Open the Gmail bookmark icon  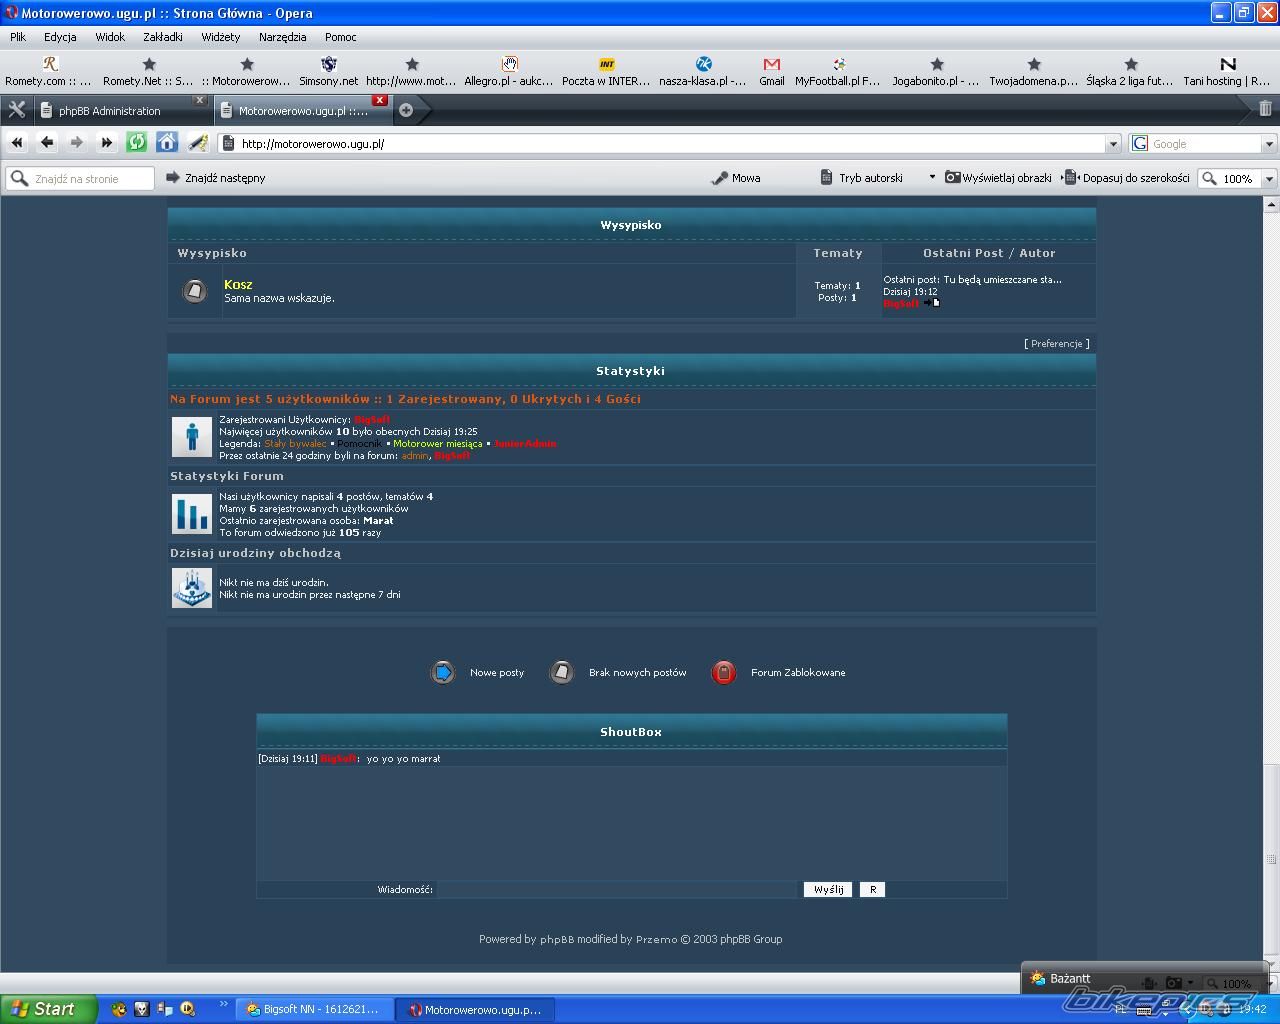click(x=771, y=71)
